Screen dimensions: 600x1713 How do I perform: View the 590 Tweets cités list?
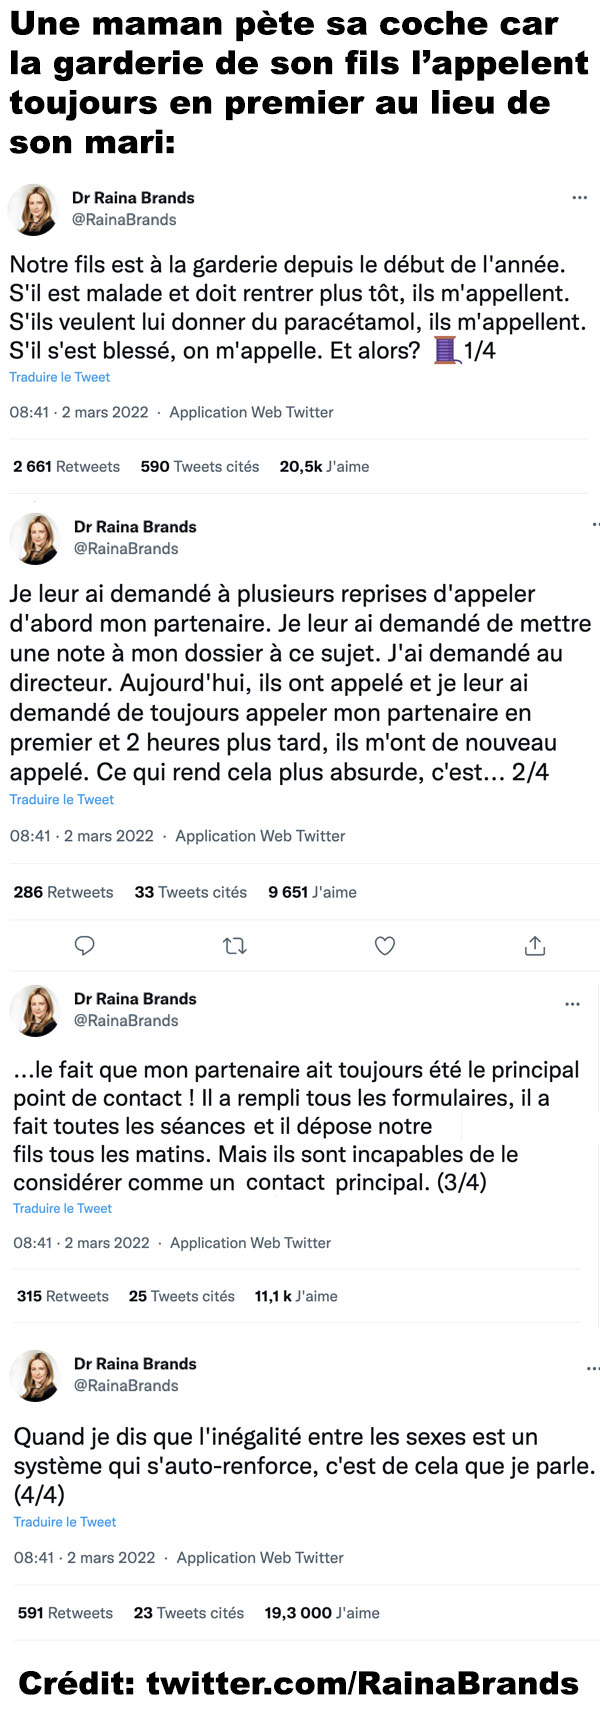200,466
